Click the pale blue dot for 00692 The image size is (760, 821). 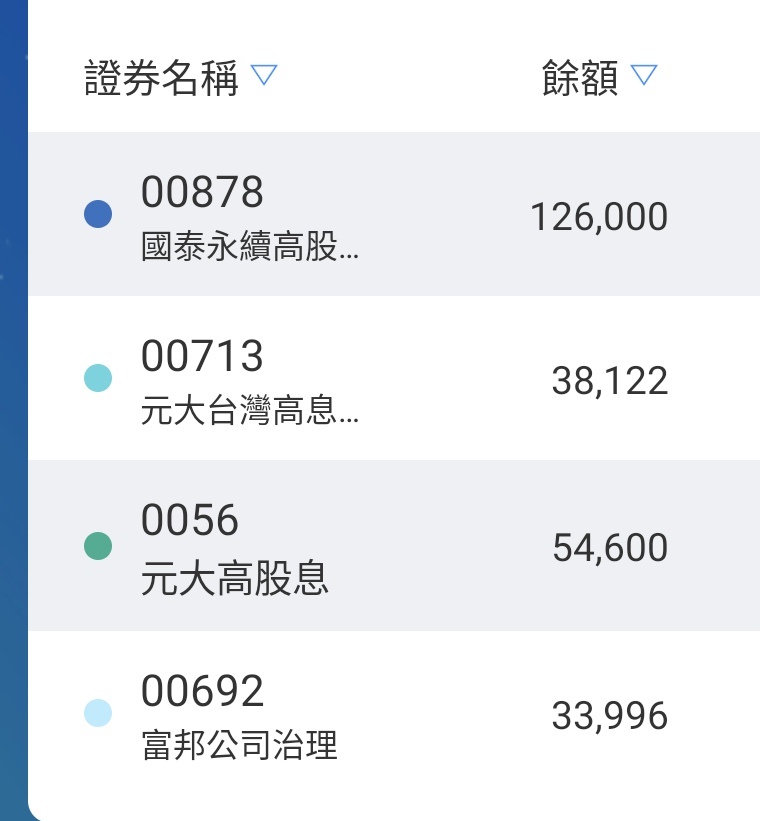point(98,714)
